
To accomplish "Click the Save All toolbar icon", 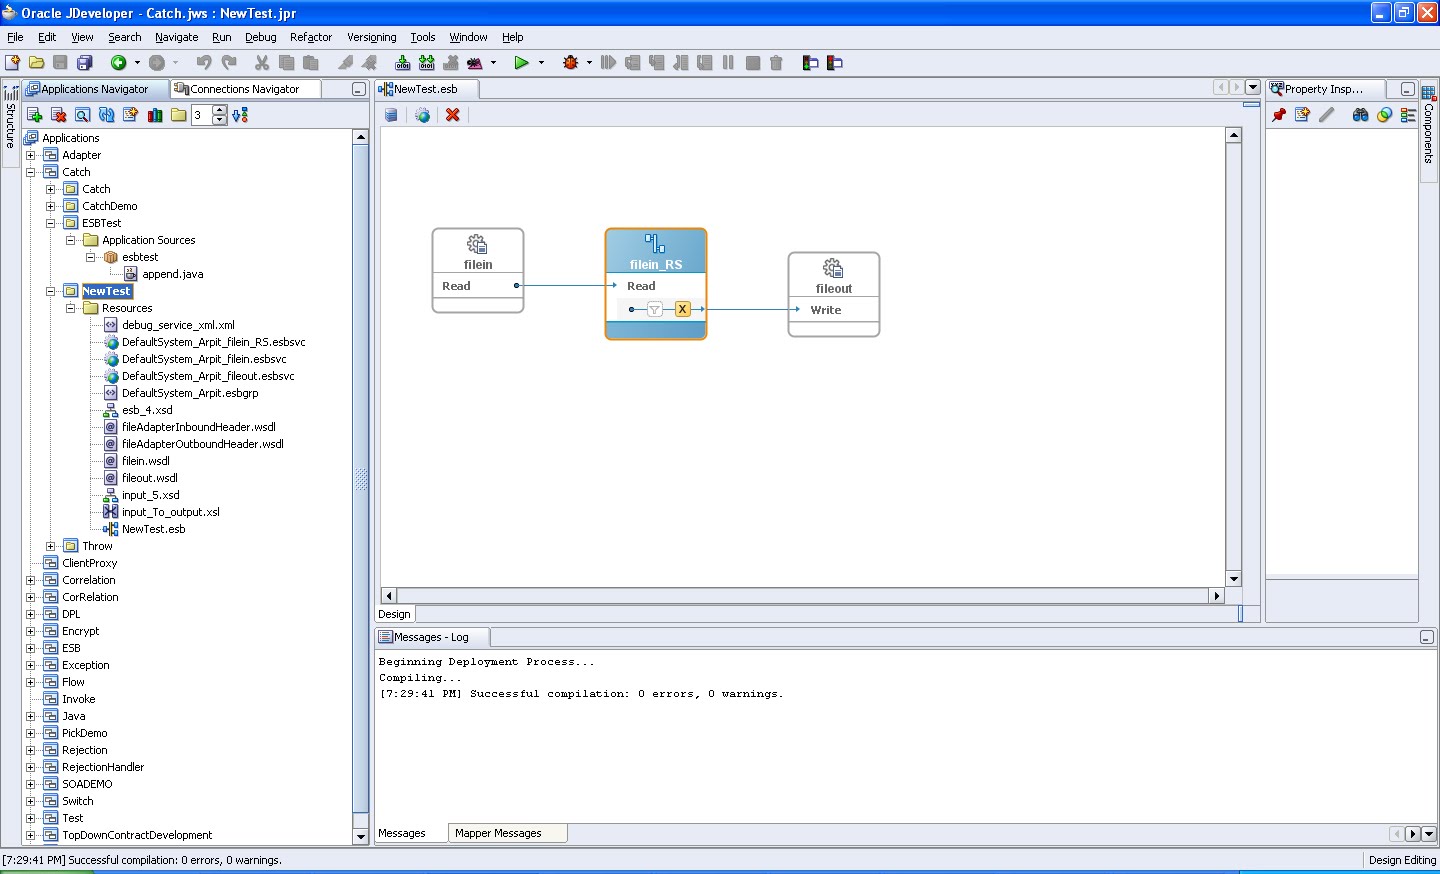I will [x=85, y=62].
